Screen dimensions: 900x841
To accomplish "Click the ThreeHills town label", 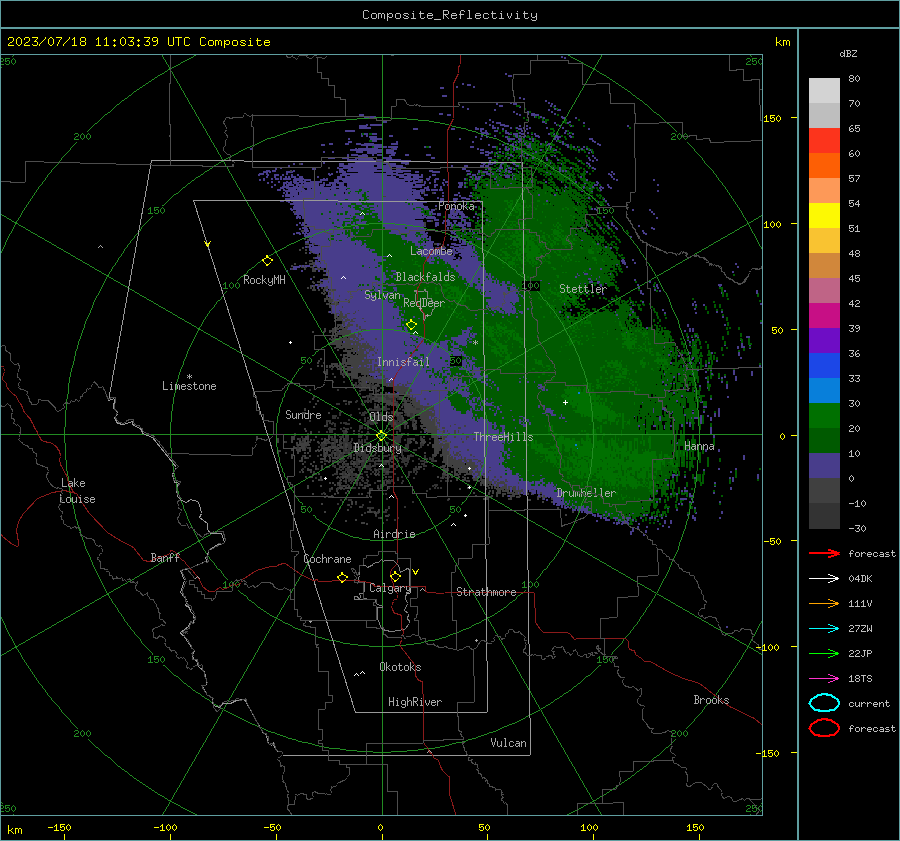I will point(503,437).
